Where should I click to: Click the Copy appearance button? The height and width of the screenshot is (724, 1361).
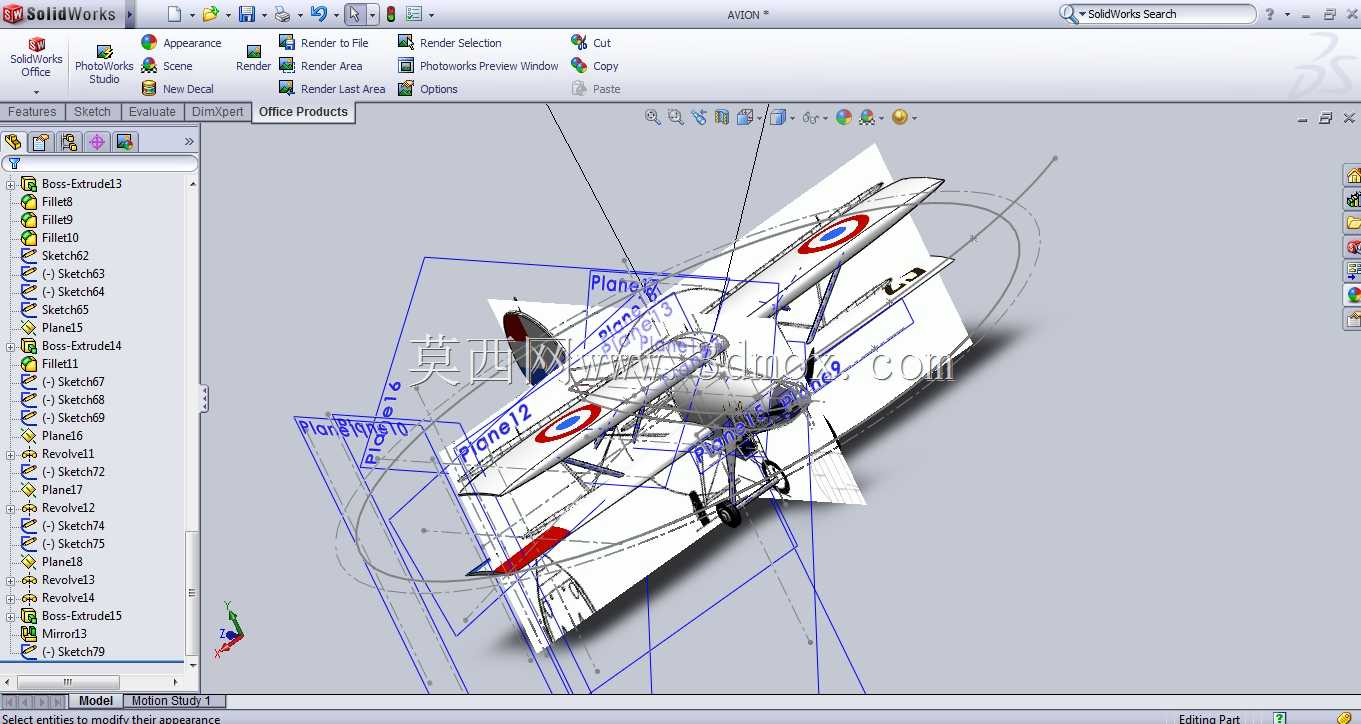coord(595,66)
